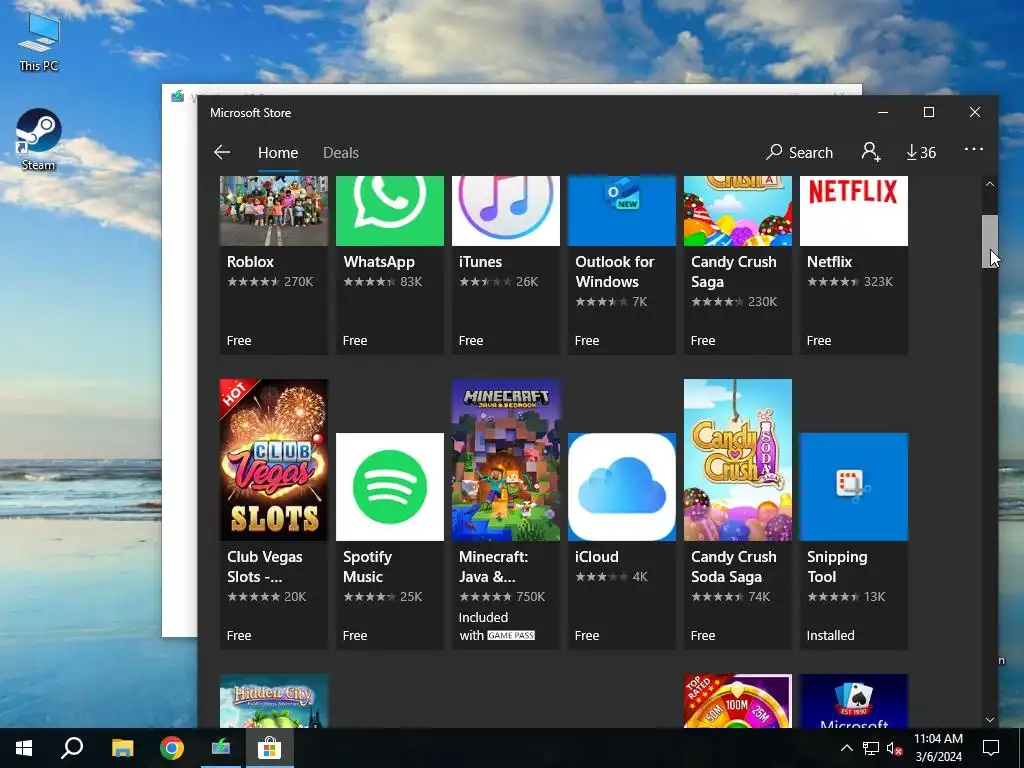Open the WhatsApp app icon
The width and height of the screenshot is (1024, 768).
[x=390, y=211]
